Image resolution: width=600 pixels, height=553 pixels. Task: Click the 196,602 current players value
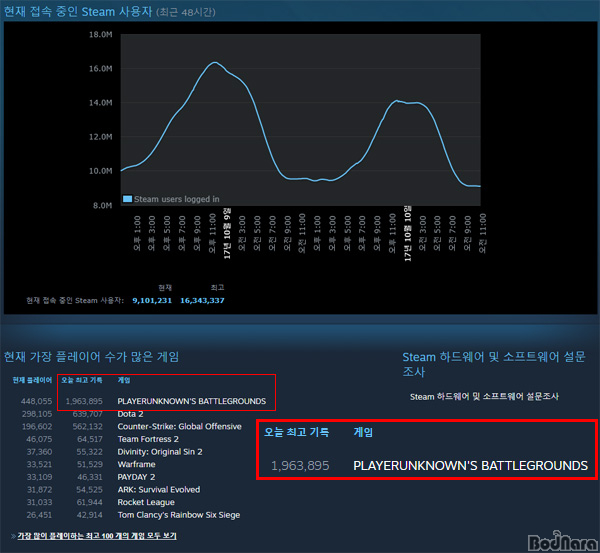point(37,427)
